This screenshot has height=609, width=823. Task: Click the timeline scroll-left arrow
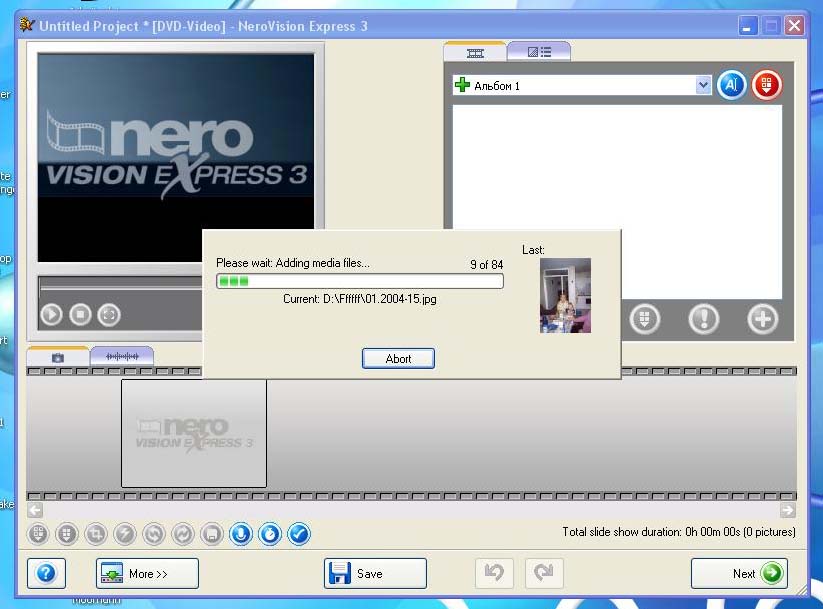(x=35, y=510)
